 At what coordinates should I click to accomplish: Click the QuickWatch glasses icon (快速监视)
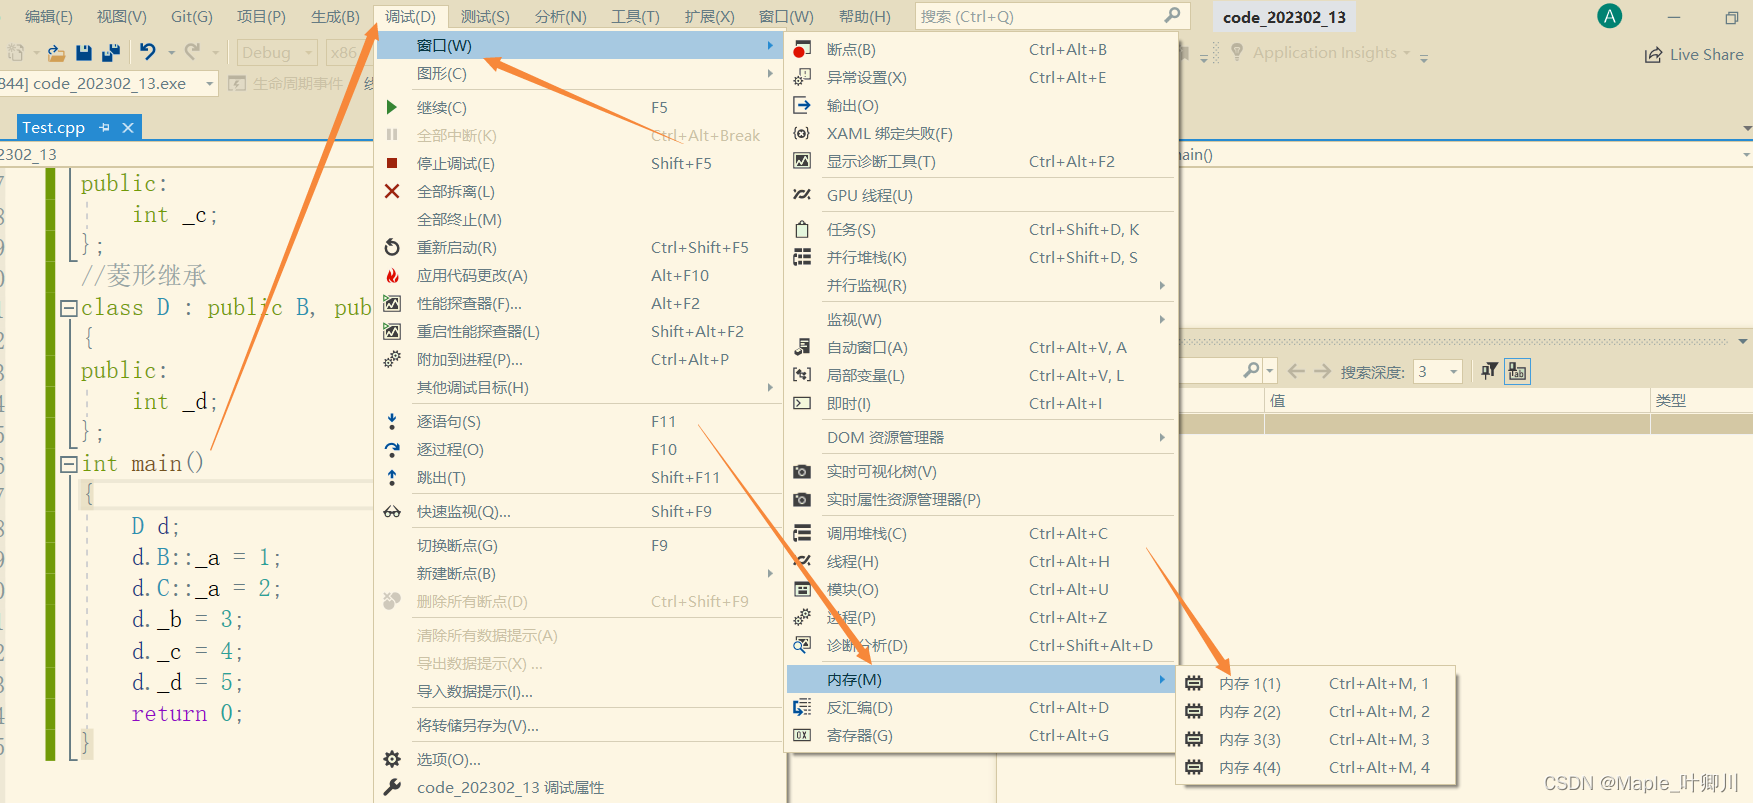[392, 511]
